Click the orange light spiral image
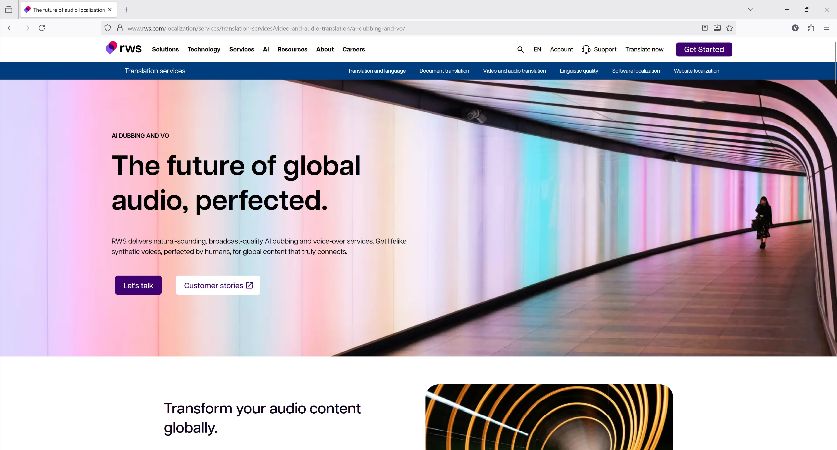The width and height of the screenshot is (837, 450). click(x=549, y=417)
